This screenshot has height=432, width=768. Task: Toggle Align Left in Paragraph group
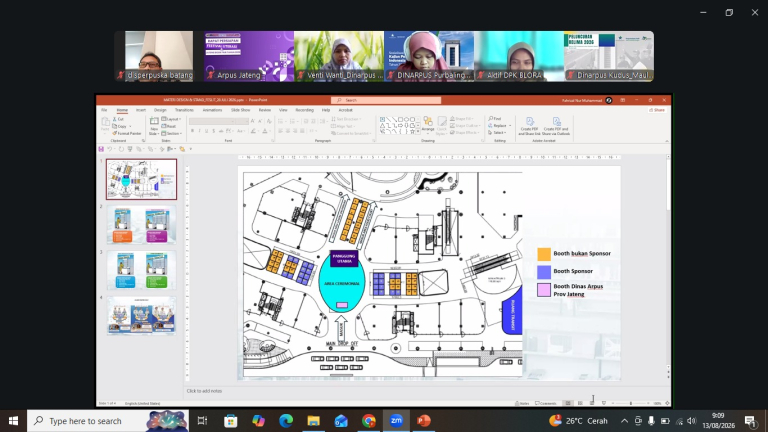[281, 131]
